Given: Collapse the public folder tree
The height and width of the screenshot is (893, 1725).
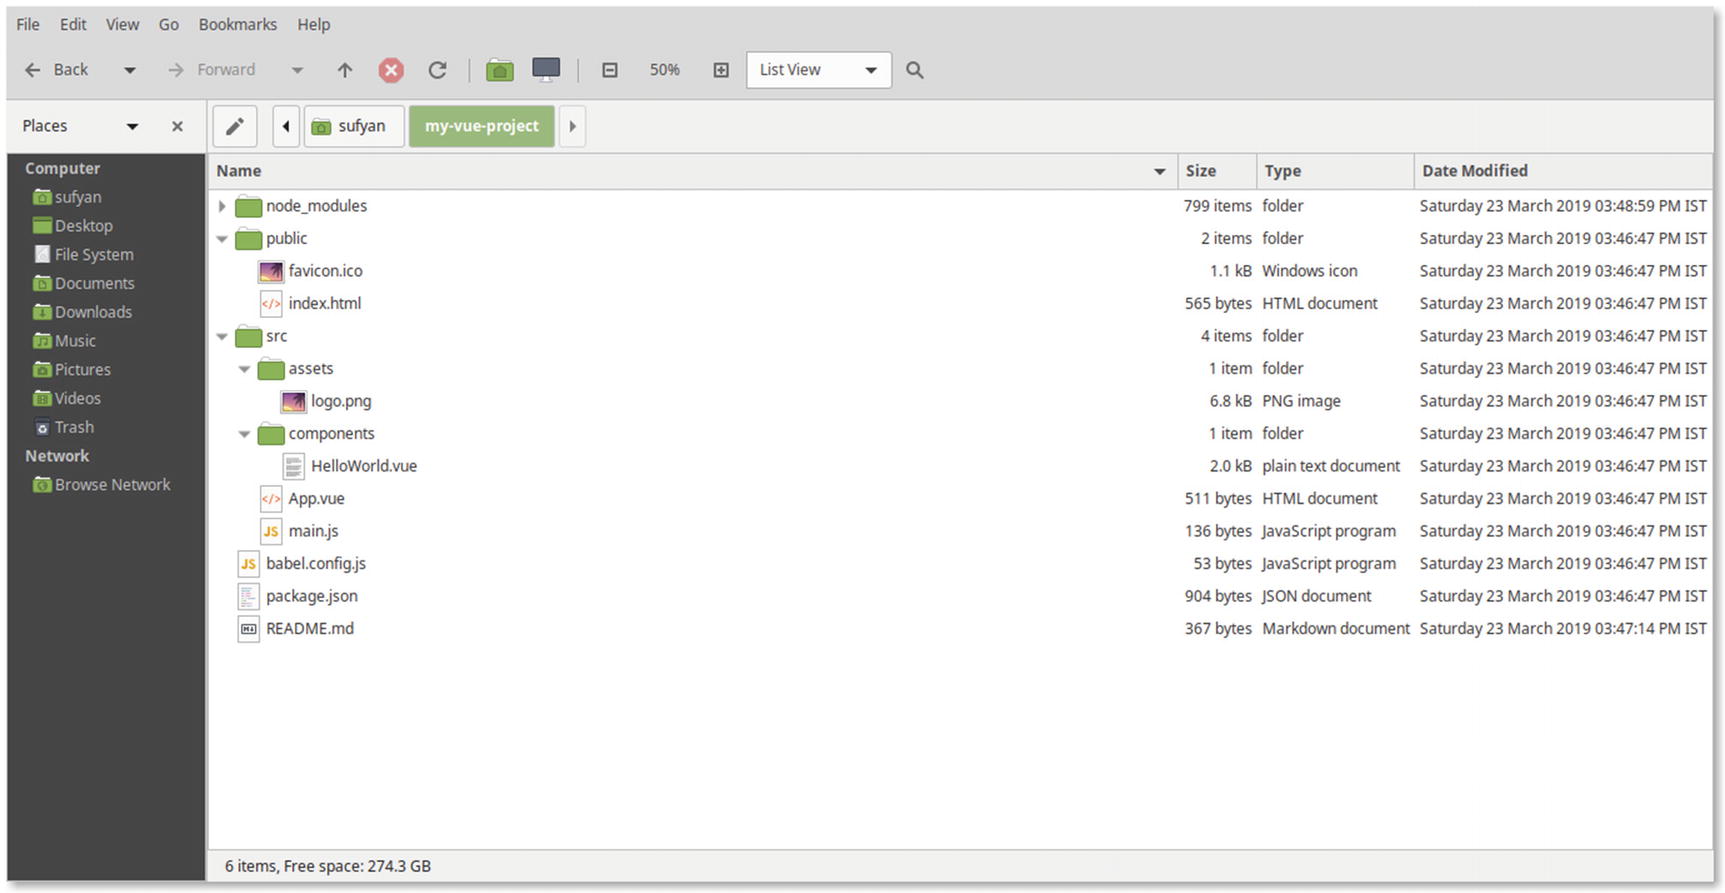Looking at the screenshot, I should [x=222, y=239].
